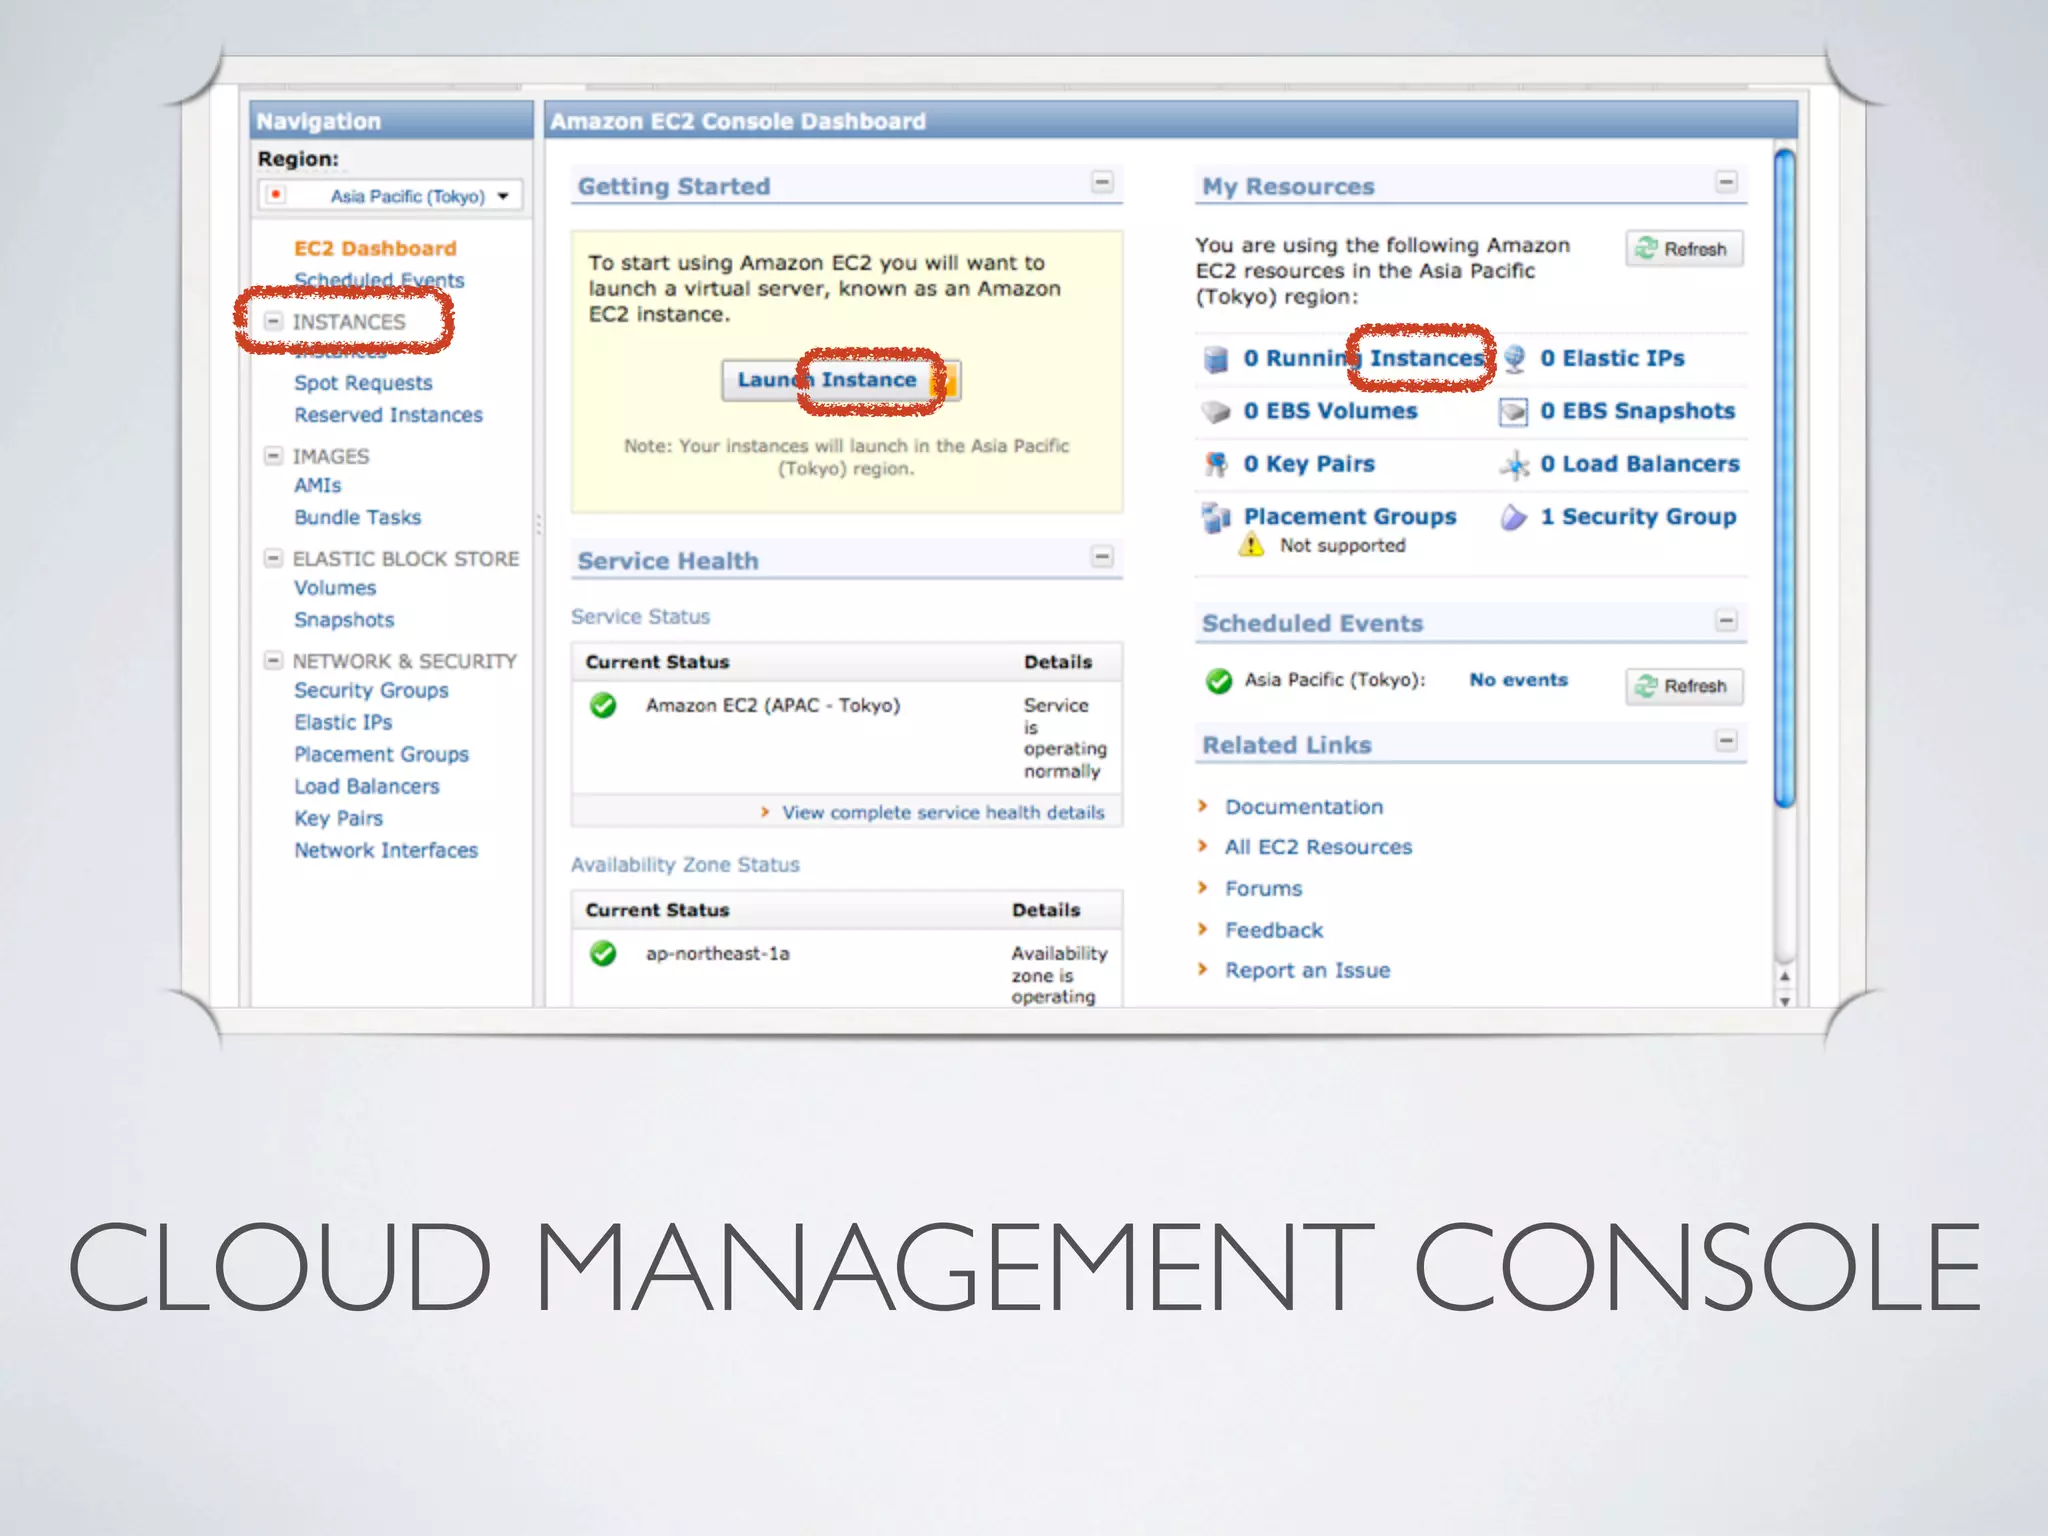Collapse the Getting Started panel
The width and height of the screenshot is (2048, 1536).
click(1102, 182)
